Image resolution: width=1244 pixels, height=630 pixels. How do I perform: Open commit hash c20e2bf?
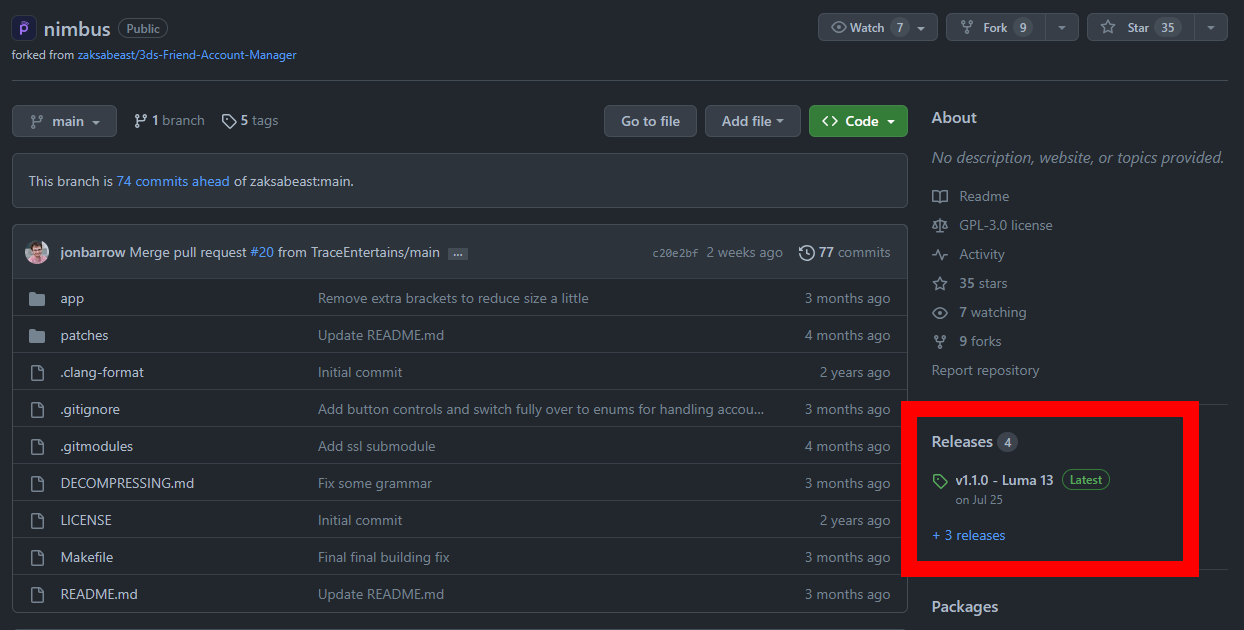pos(675,253)
